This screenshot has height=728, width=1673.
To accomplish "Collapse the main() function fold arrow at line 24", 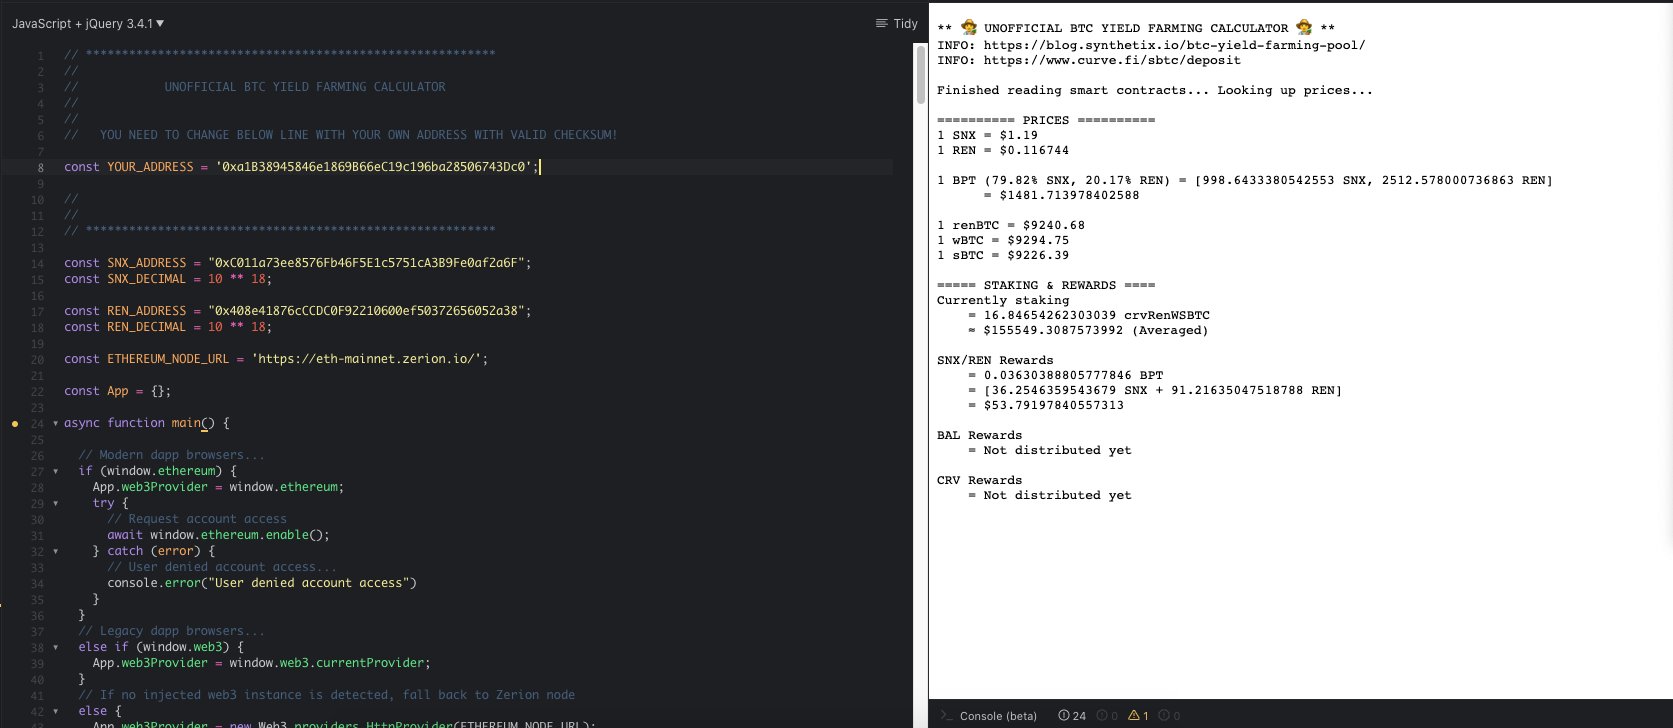I will coord(55,424).
